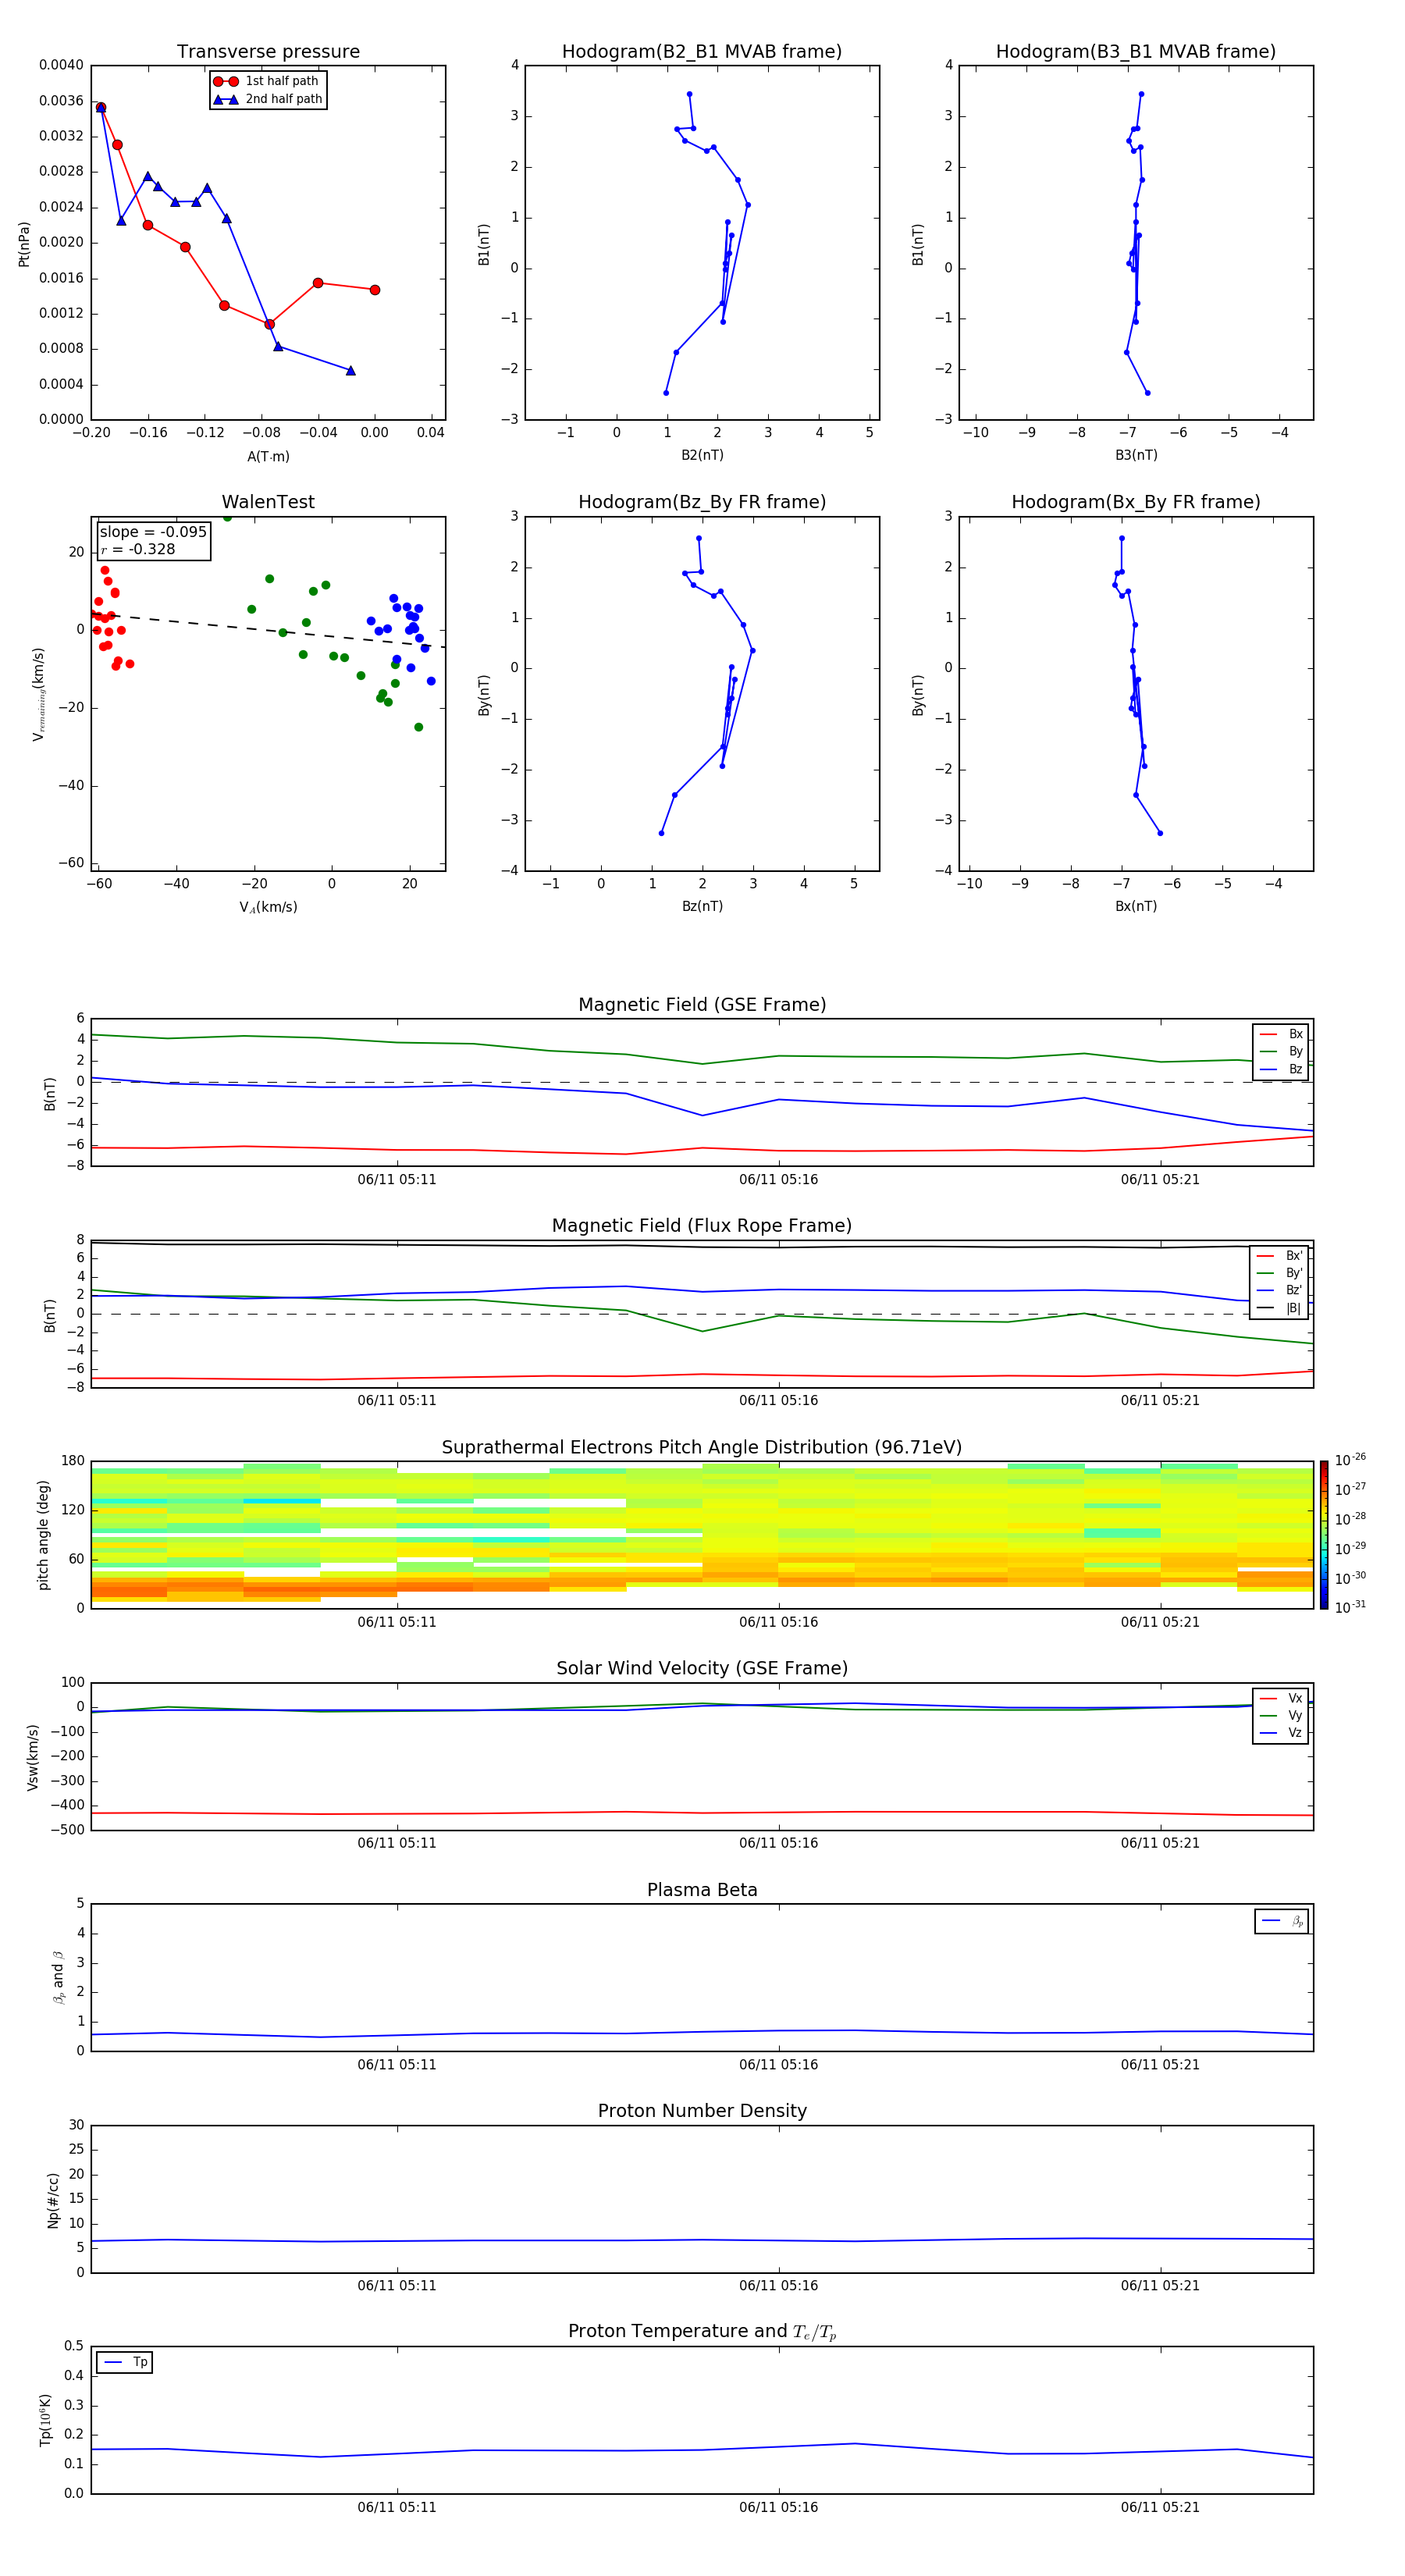This screenshot has width=1405, height=2576.
Task: Click the 'Proton Temperature and Te/Tp' title
Action: 702,2332
